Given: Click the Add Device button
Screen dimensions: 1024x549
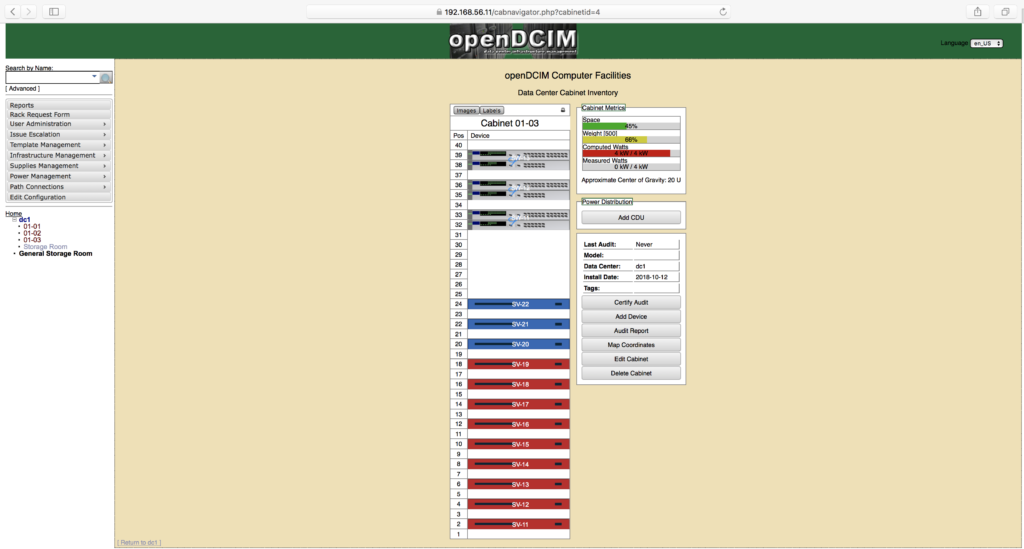Looking at the screenshot, I should 631,317.
